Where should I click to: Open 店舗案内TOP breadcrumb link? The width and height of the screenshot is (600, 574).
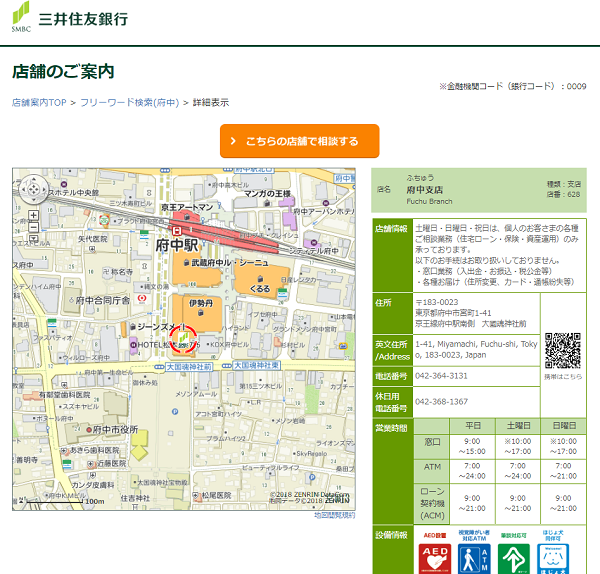point(39,103)
